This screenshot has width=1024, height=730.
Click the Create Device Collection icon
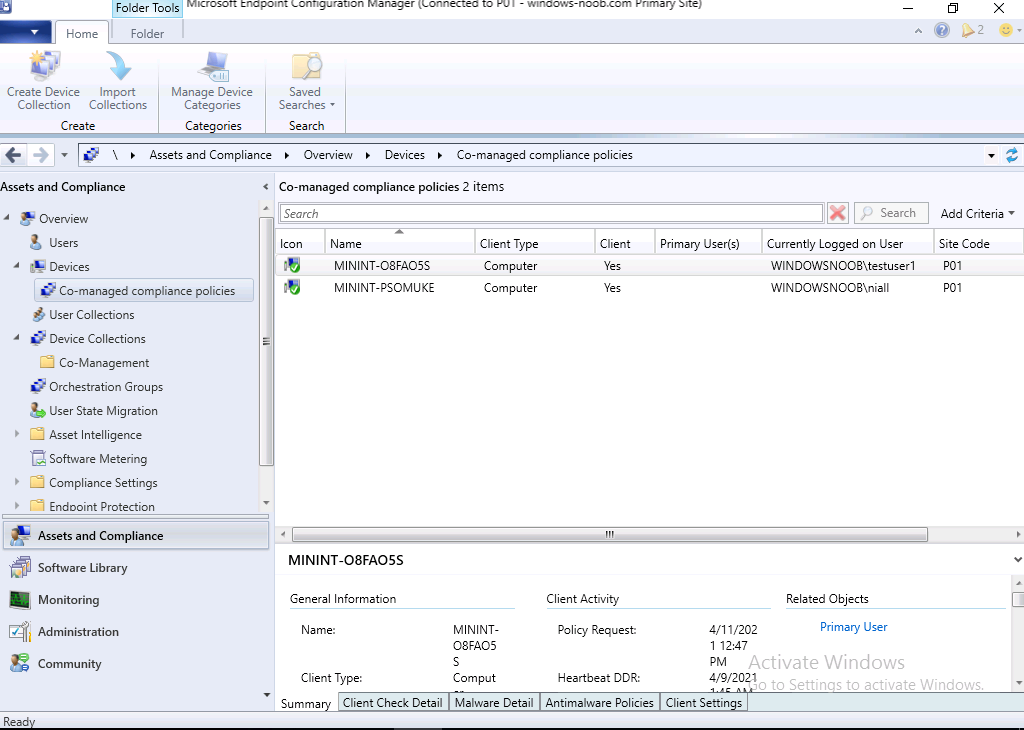pyautogui.click(x=44, y=66)
